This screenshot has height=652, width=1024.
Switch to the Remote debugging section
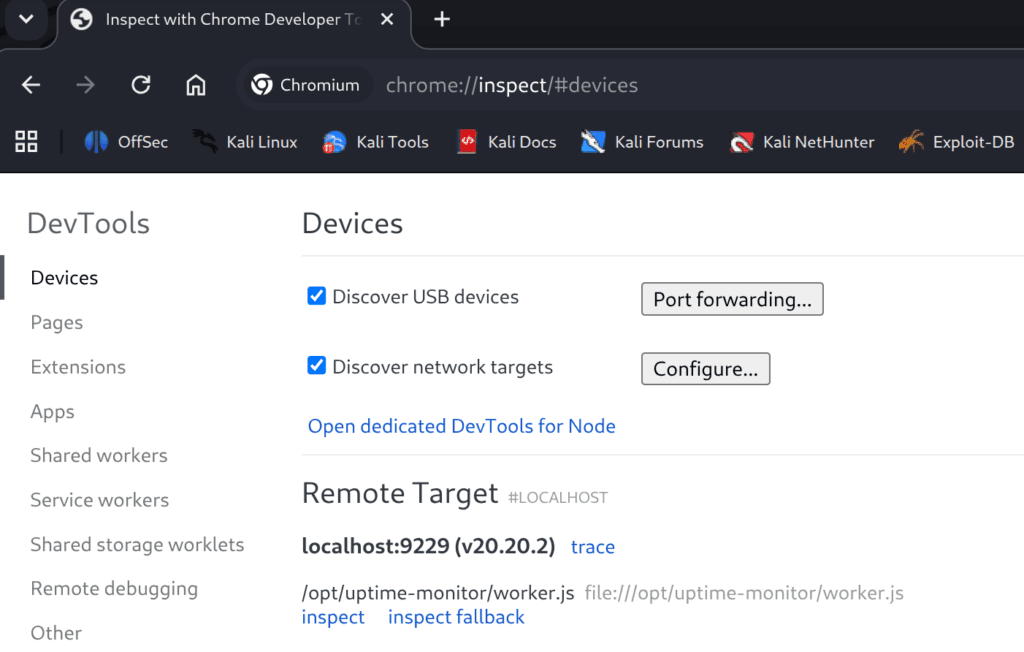(x=114, y=589)
